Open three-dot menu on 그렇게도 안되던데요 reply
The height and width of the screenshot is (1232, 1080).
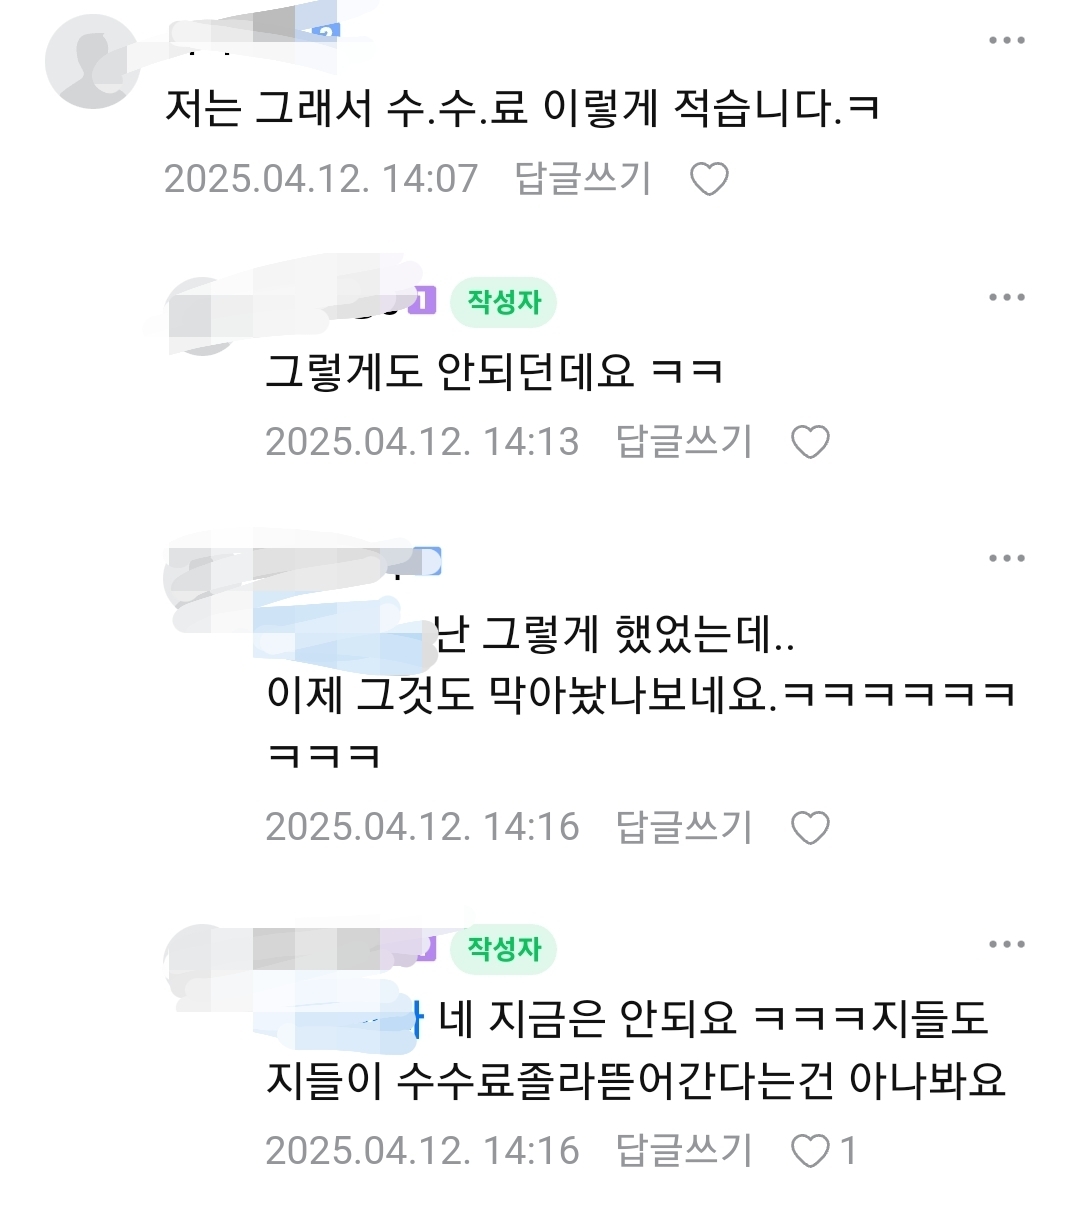pyautogui.click(x=1007, y=297)
